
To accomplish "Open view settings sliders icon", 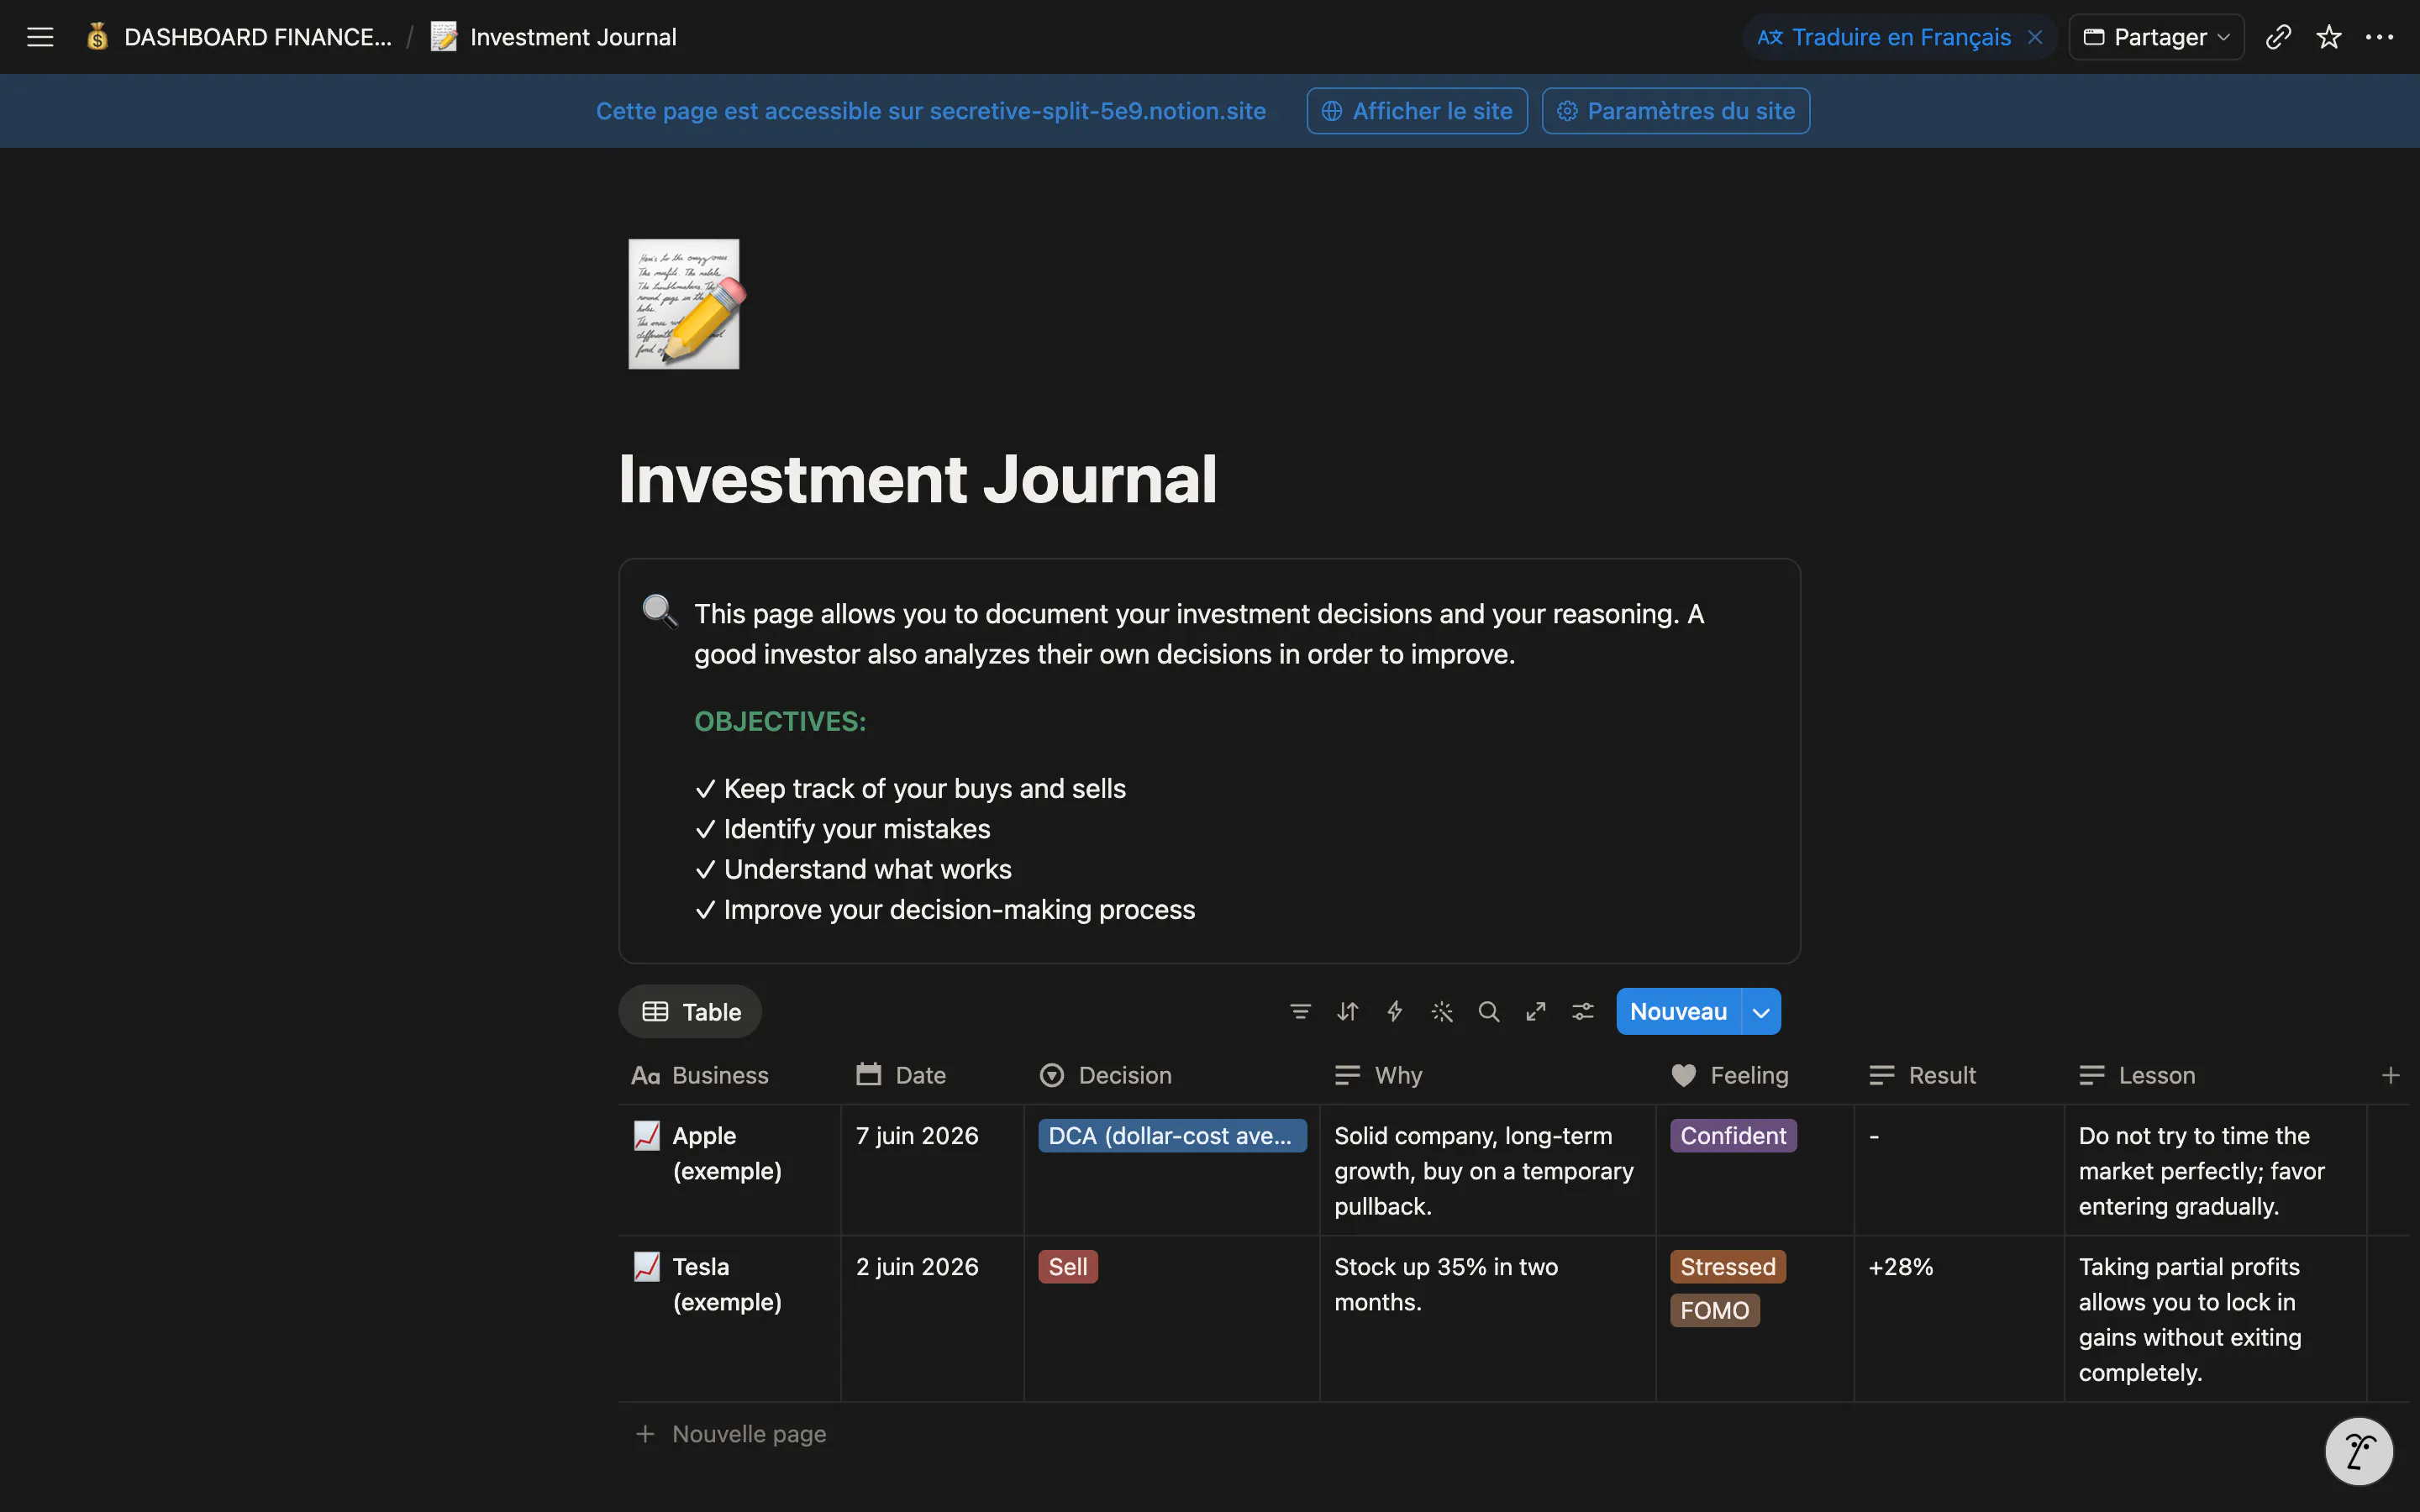I will coord(1582,1011).
